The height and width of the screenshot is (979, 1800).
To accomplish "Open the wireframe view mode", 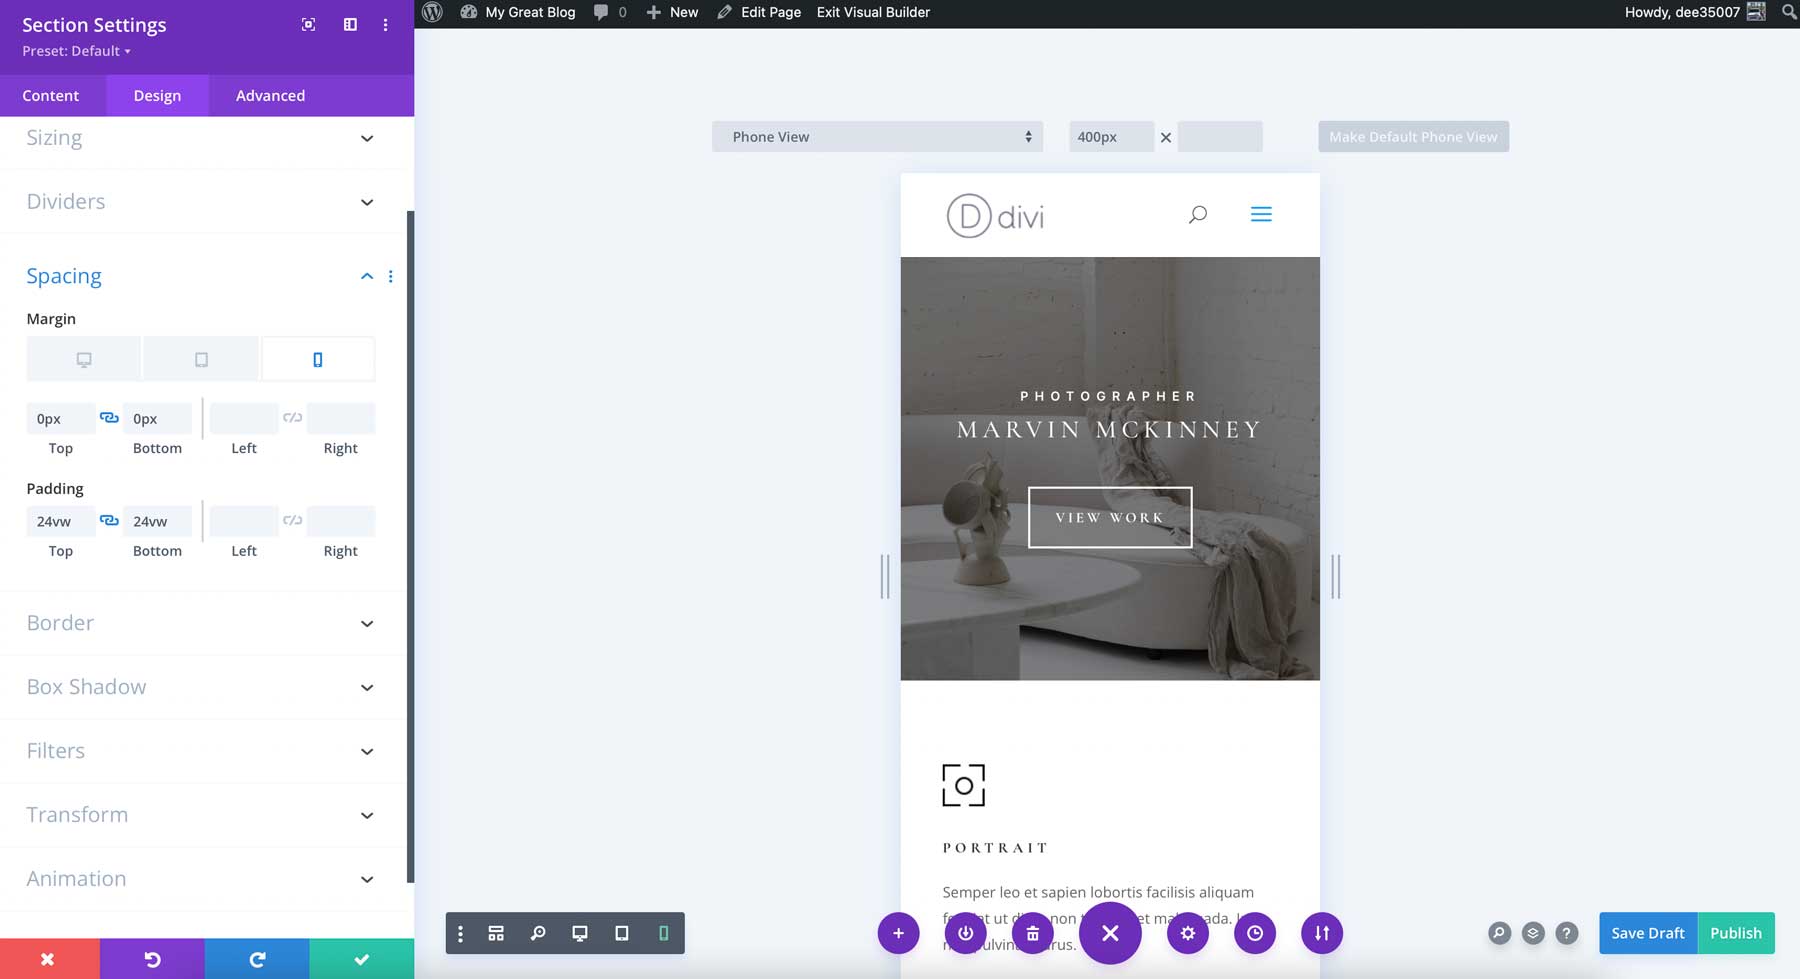I will [495, 933].
